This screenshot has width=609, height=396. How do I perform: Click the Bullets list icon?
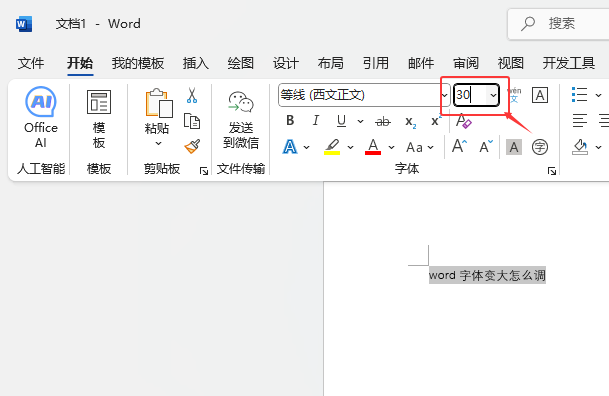tap(579, 95)
